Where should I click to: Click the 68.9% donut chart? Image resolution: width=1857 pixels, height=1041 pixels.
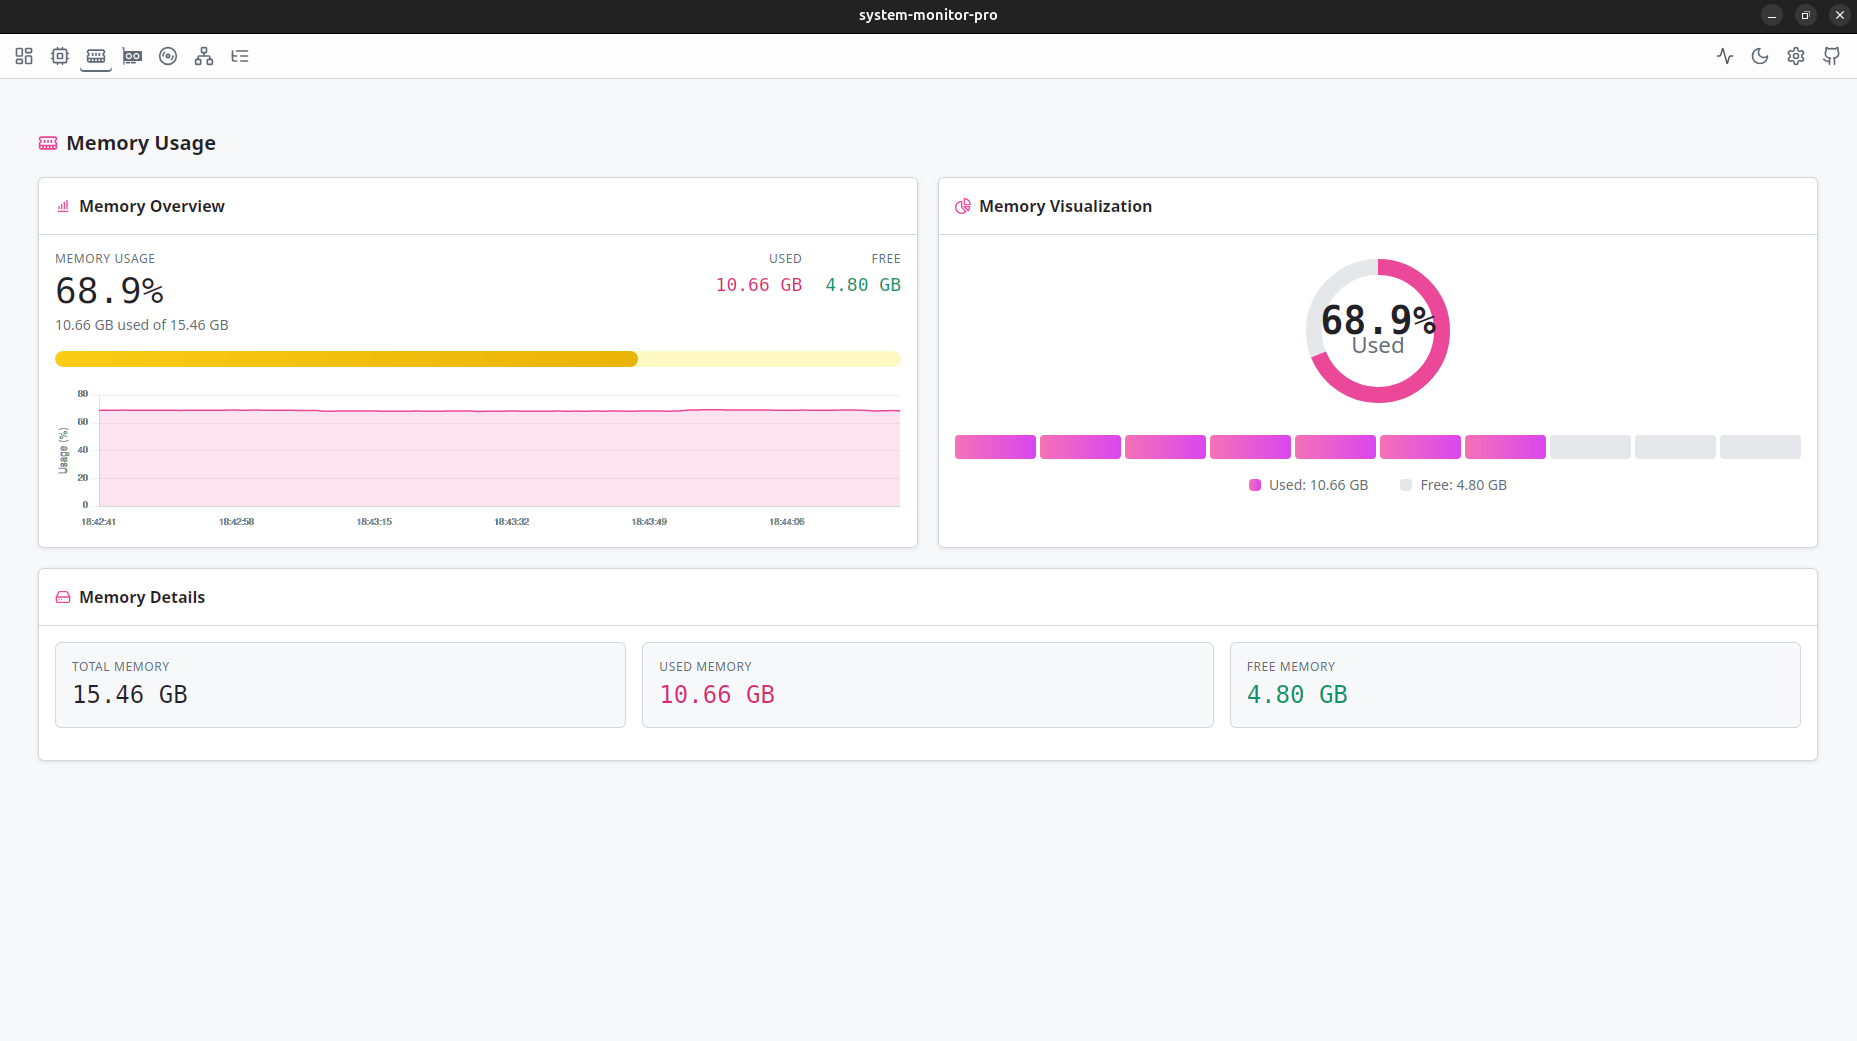click(x=1378, y=331)
